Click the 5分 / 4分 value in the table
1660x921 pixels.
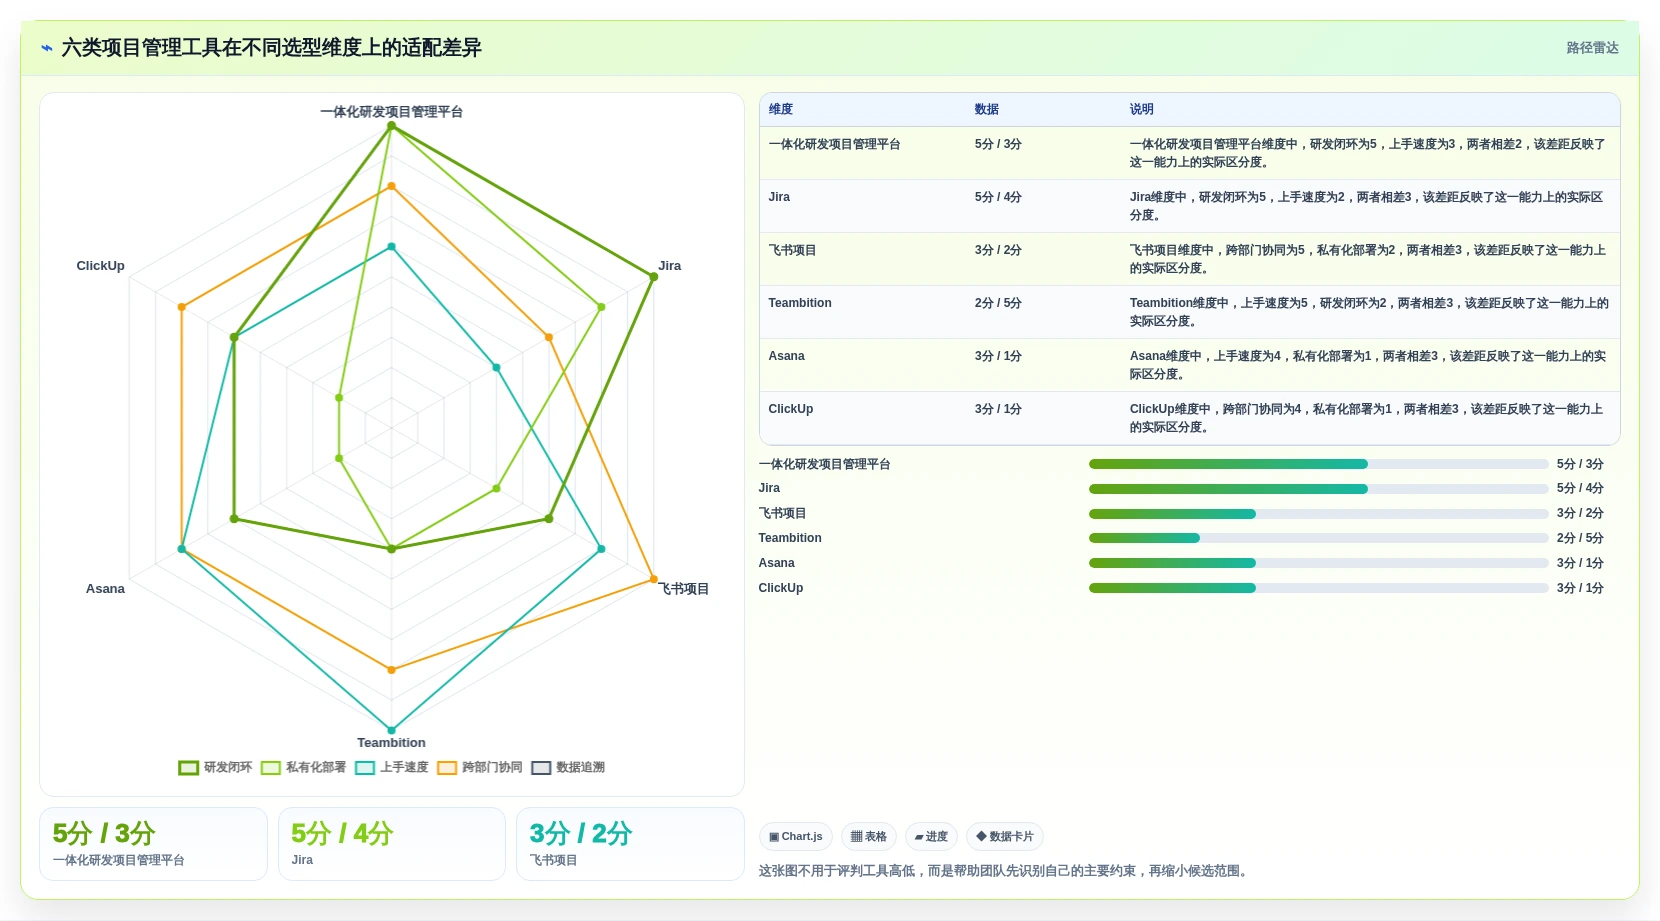point(998,197)
